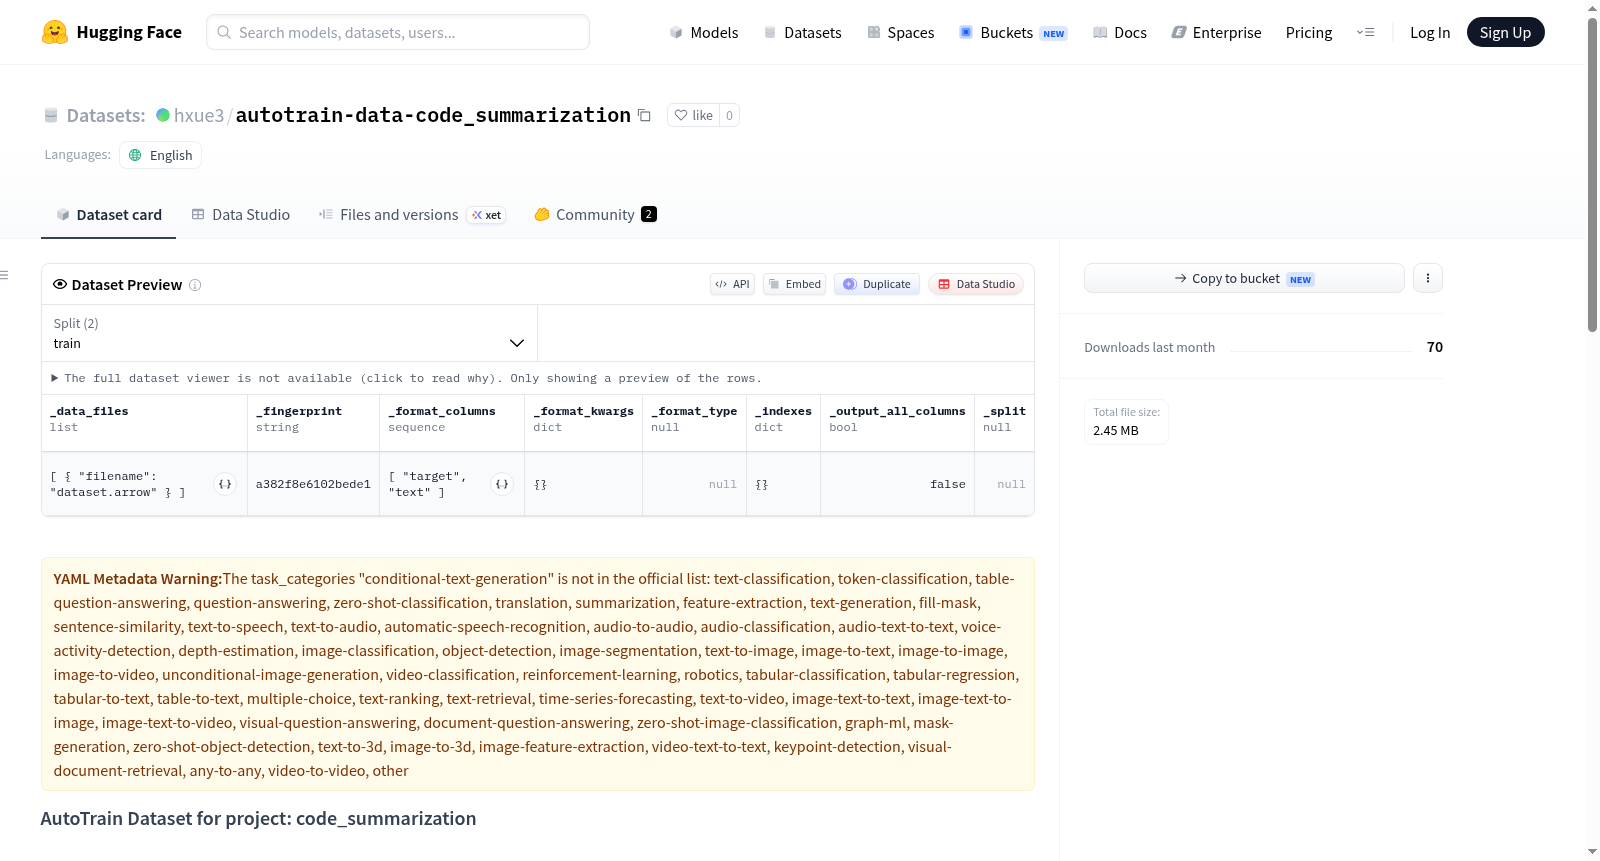Click the Downloads last month value 70
This screenshot has width=1600, height=861.
[1435, 347]
